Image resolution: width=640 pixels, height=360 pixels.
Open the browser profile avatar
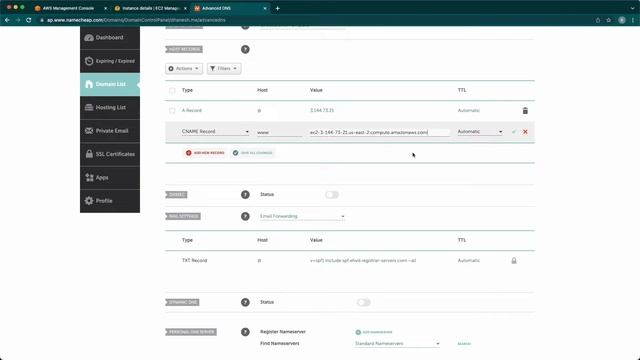622,20
